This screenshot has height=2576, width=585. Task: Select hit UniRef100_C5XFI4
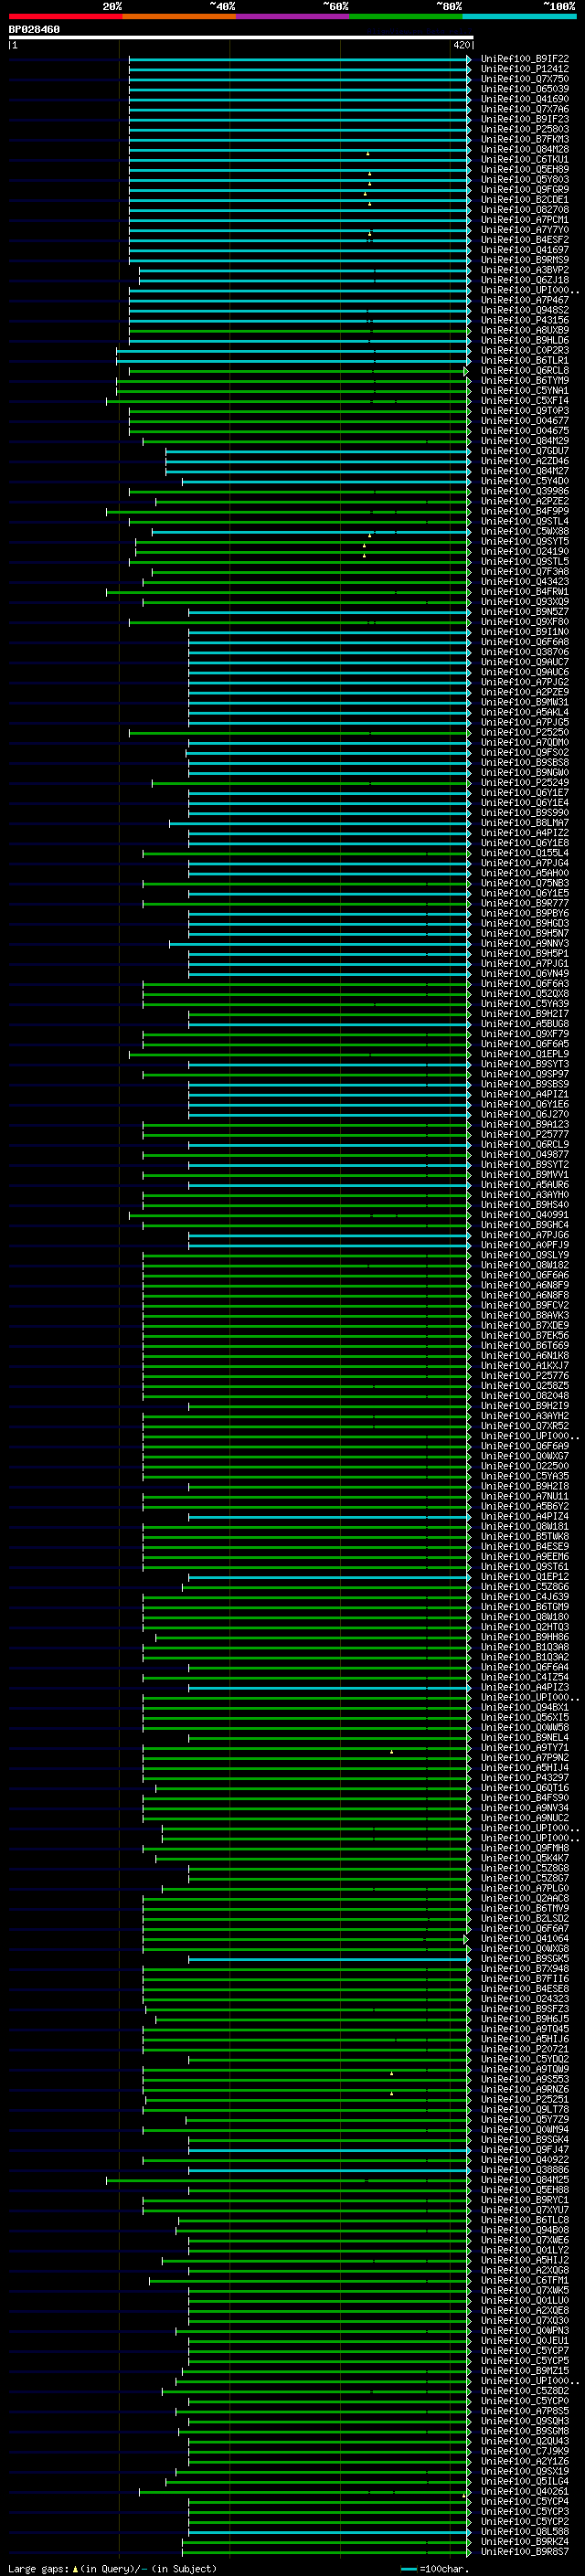[525, 401]
